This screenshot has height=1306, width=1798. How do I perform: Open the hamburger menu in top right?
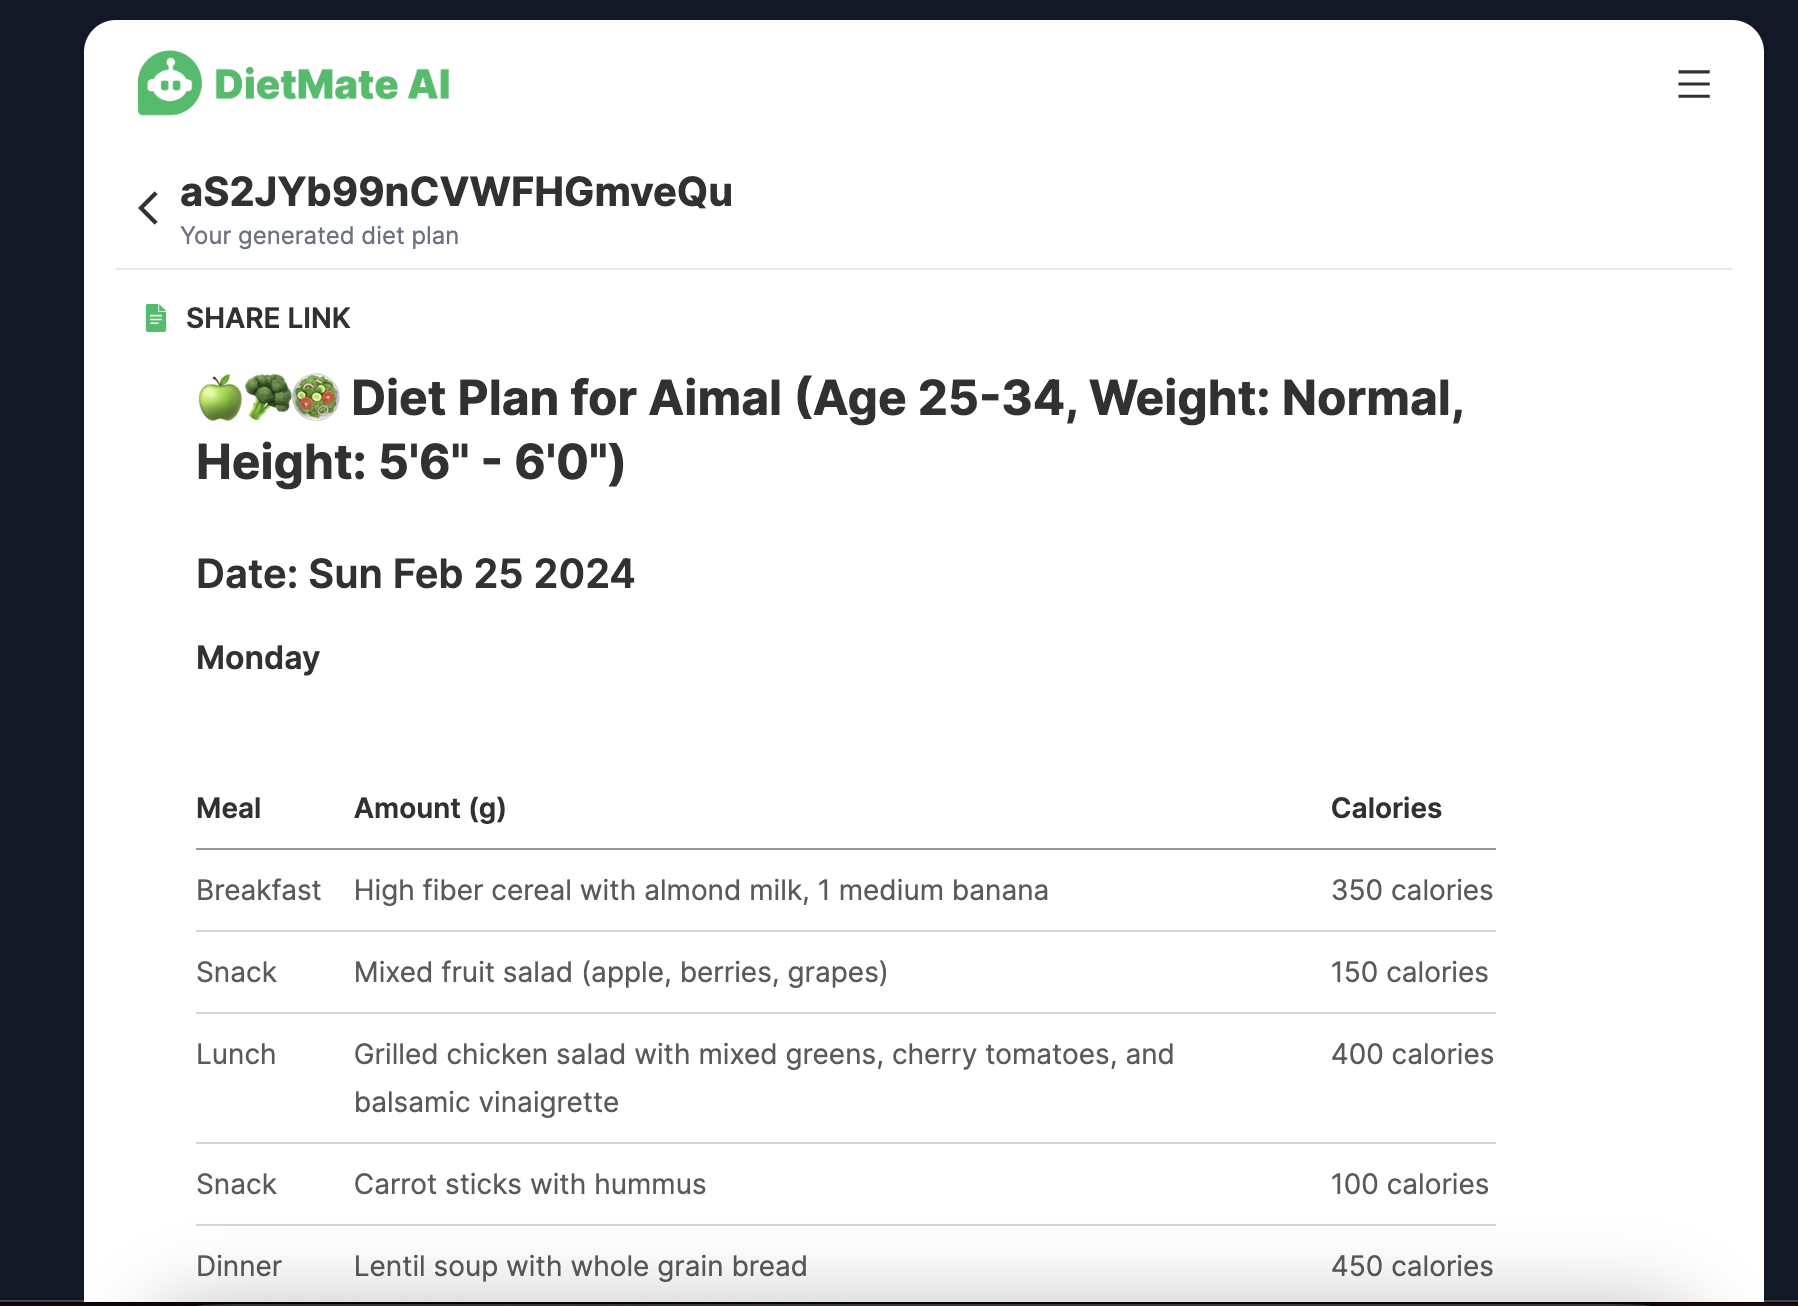click(x=1693, y=84)
